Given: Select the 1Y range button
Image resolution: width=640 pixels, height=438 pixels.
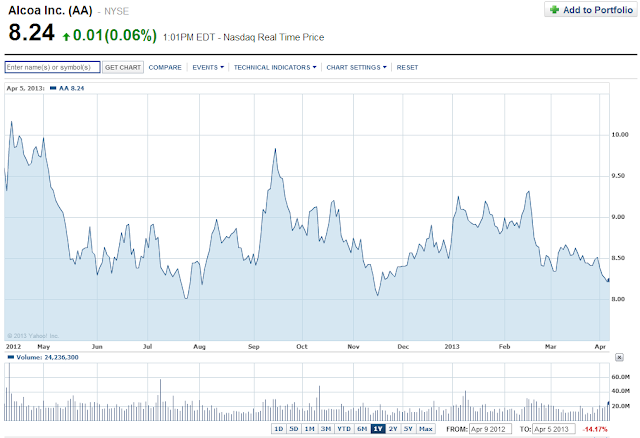Looking at the screenshot, I should click(x=378, y=429).
